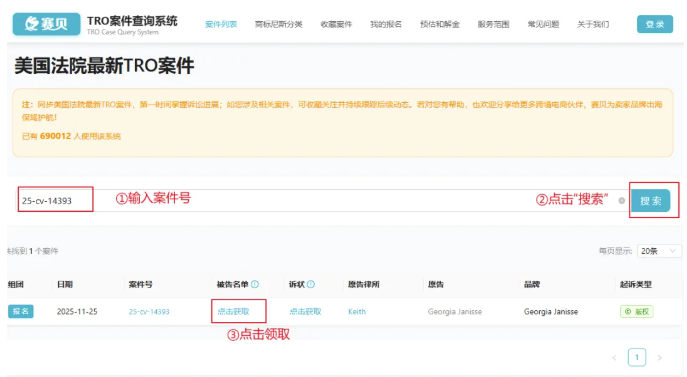Screen dimensions: 687x377
Task: Open the 案件列表 tab
Action: 221,24
